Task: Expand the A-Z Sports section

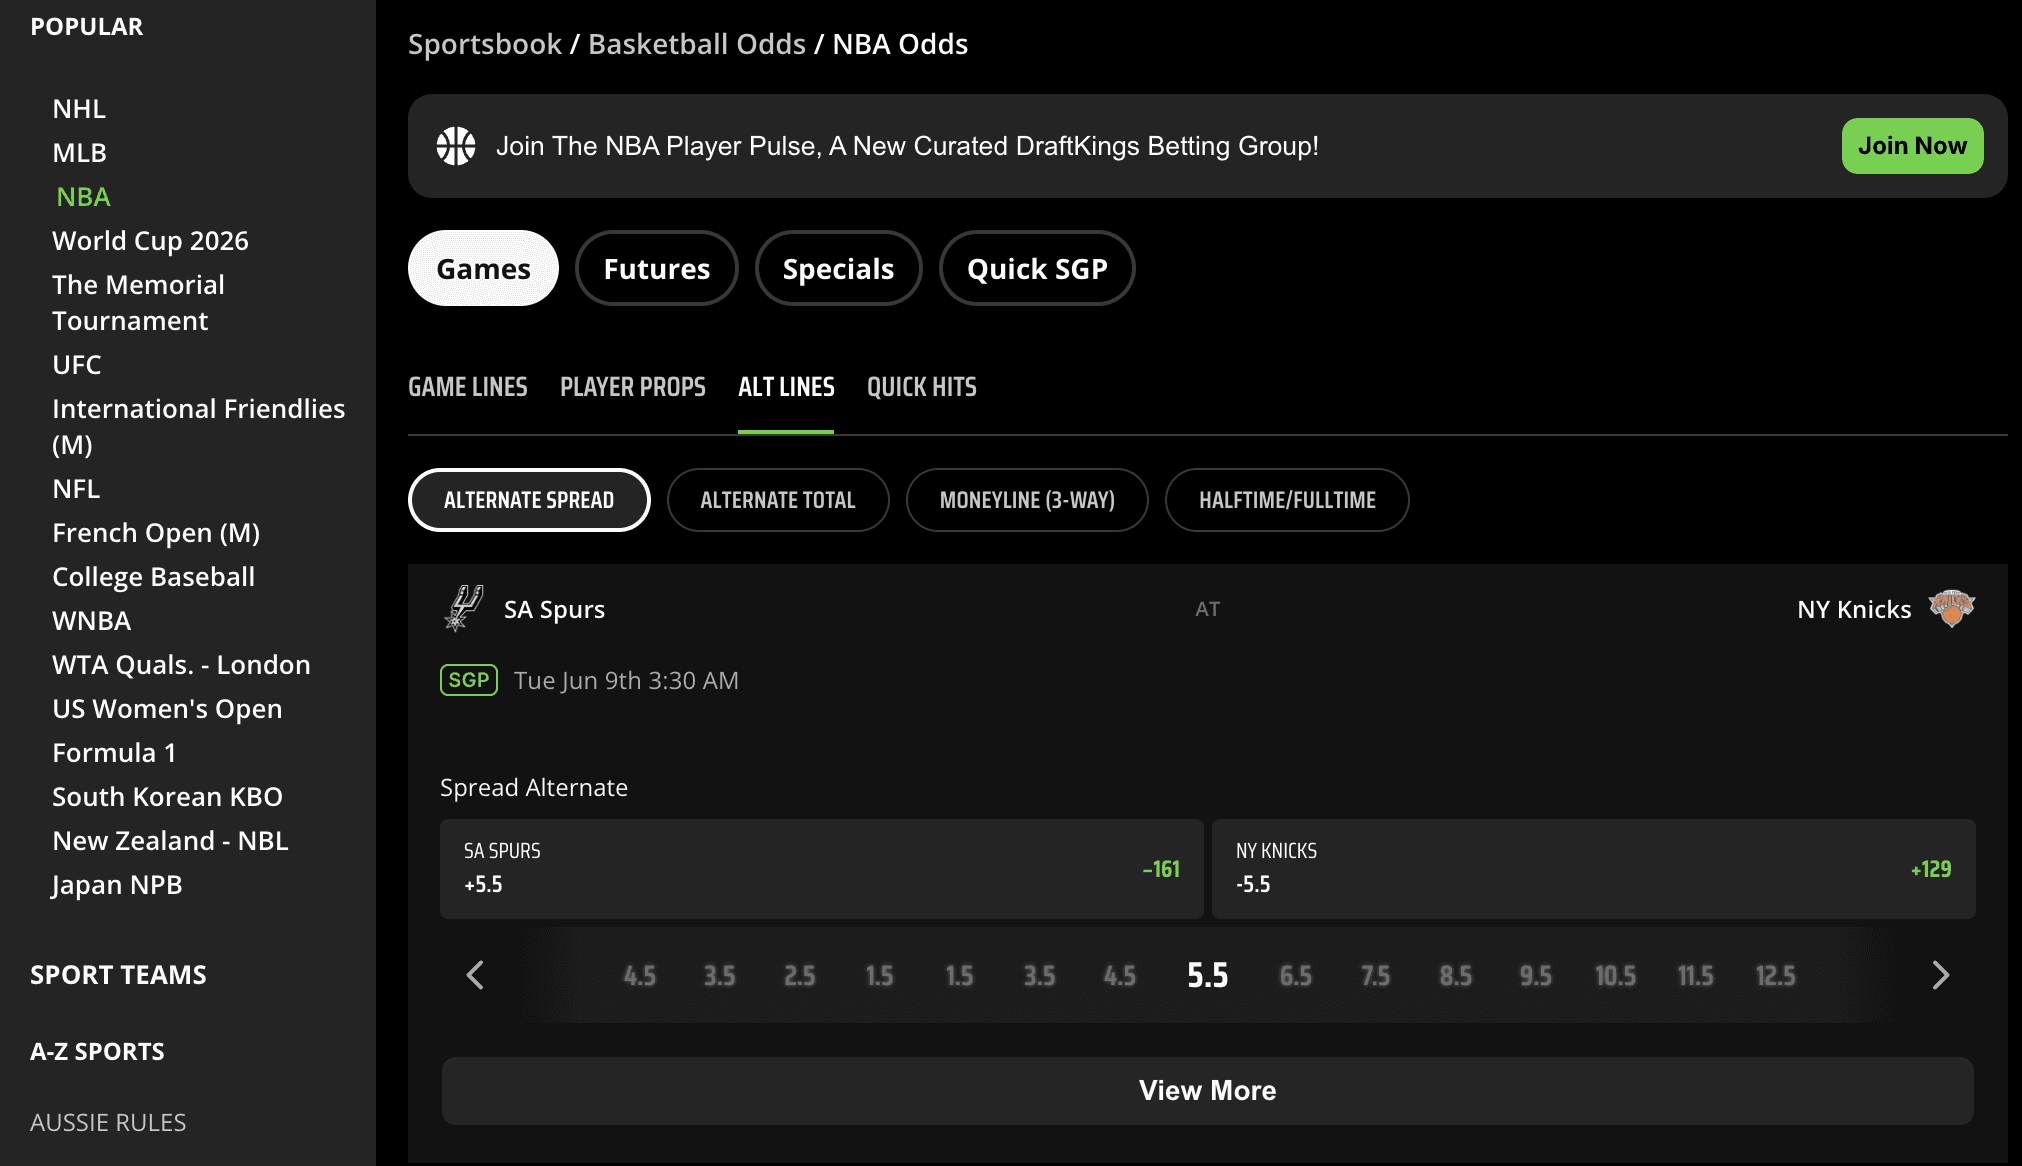Action: (x=97, y=1052)
